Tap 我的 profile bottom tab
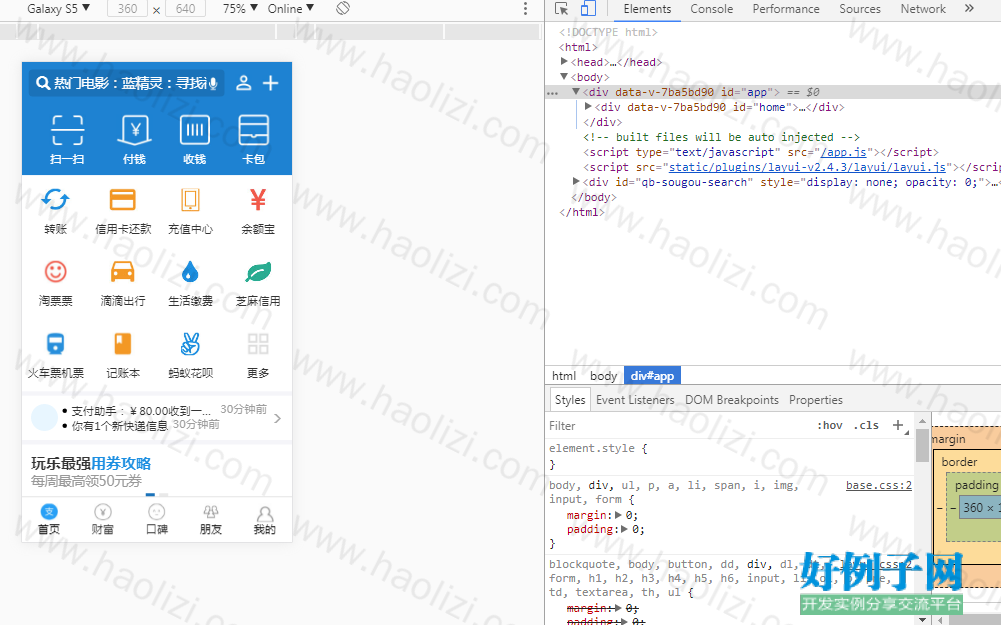The image size is (1001, 625). tap(264, 520)
